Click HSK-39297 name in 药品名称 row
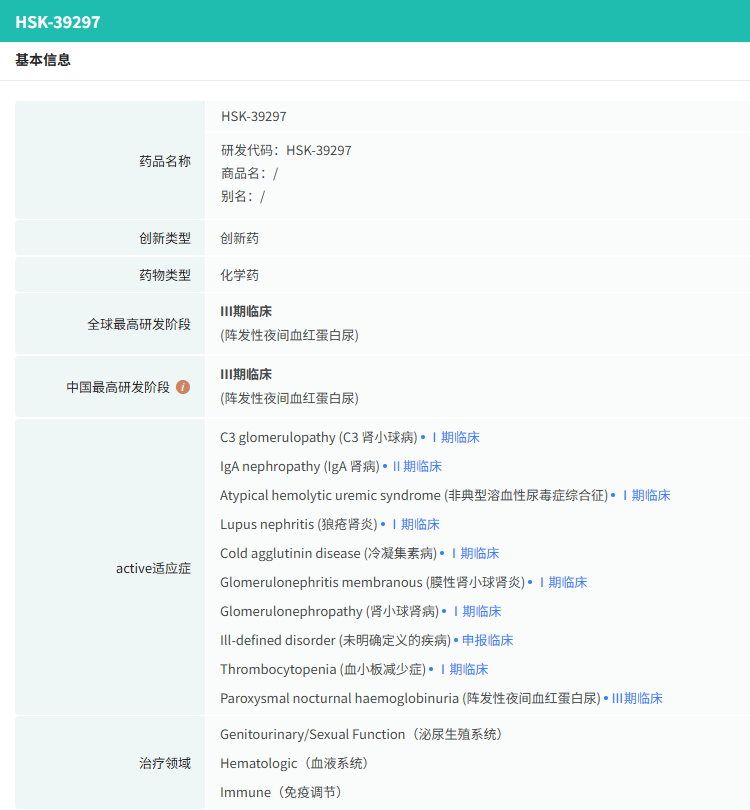Screen dimensions: 750x810 pos(254,116)
